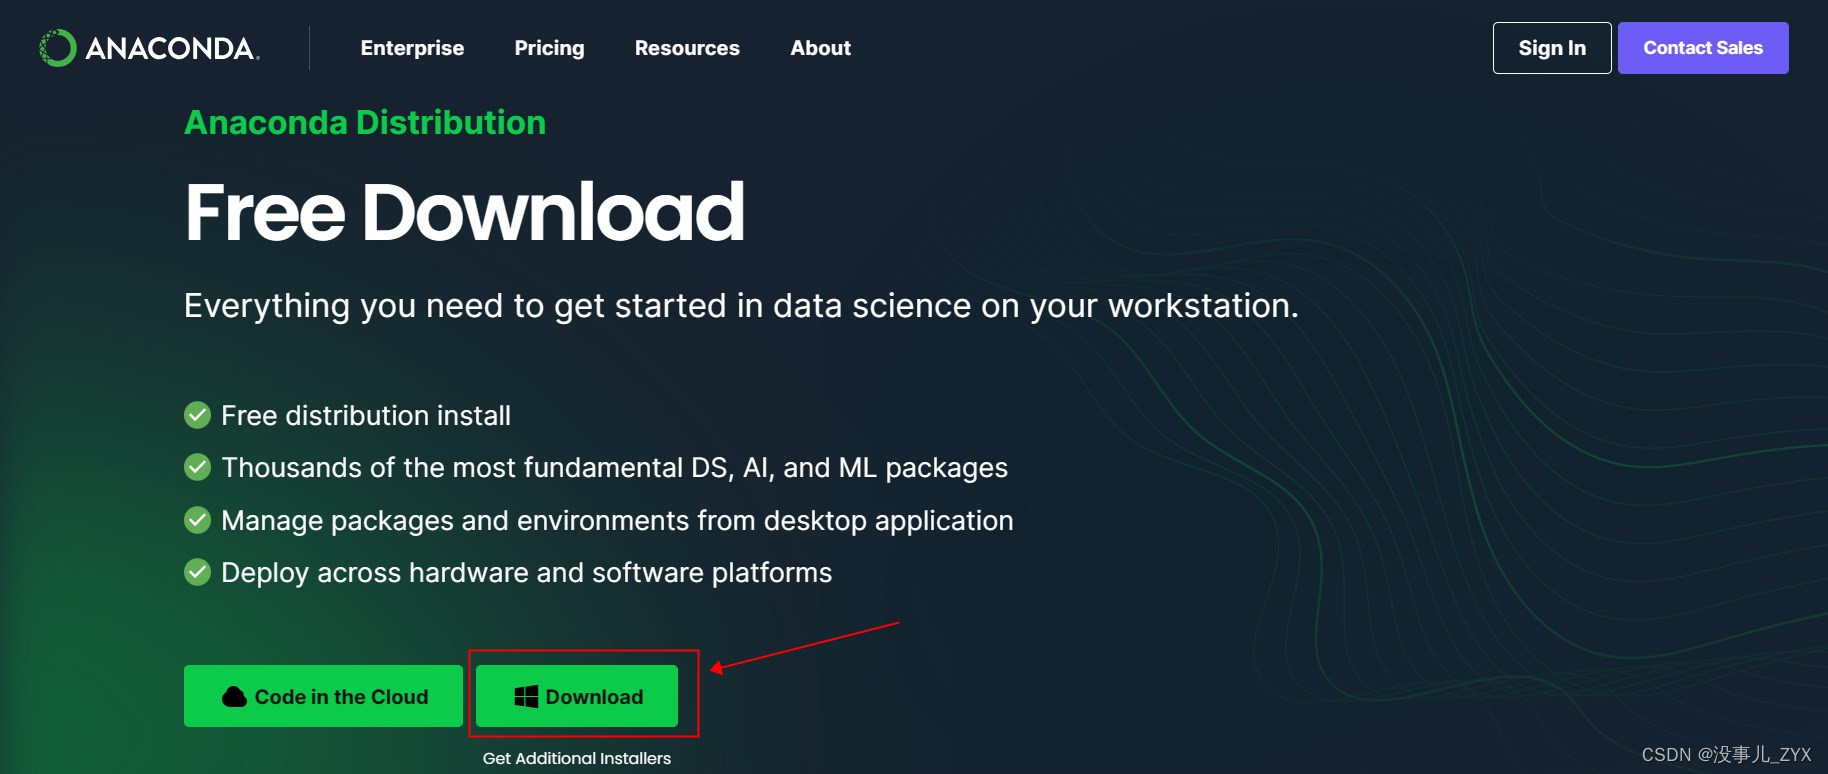
Task: Click the text 'Free distribution install'
Action: (366, 415)
